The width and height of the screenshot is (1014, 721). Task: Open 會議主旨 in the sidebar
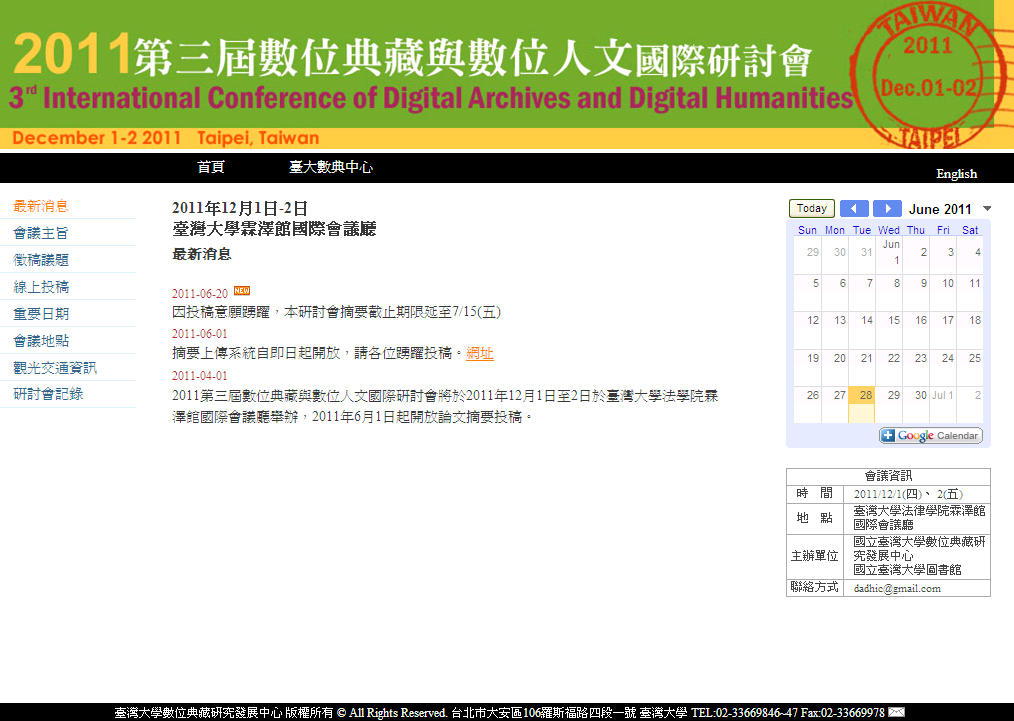(x=41, y=233)
